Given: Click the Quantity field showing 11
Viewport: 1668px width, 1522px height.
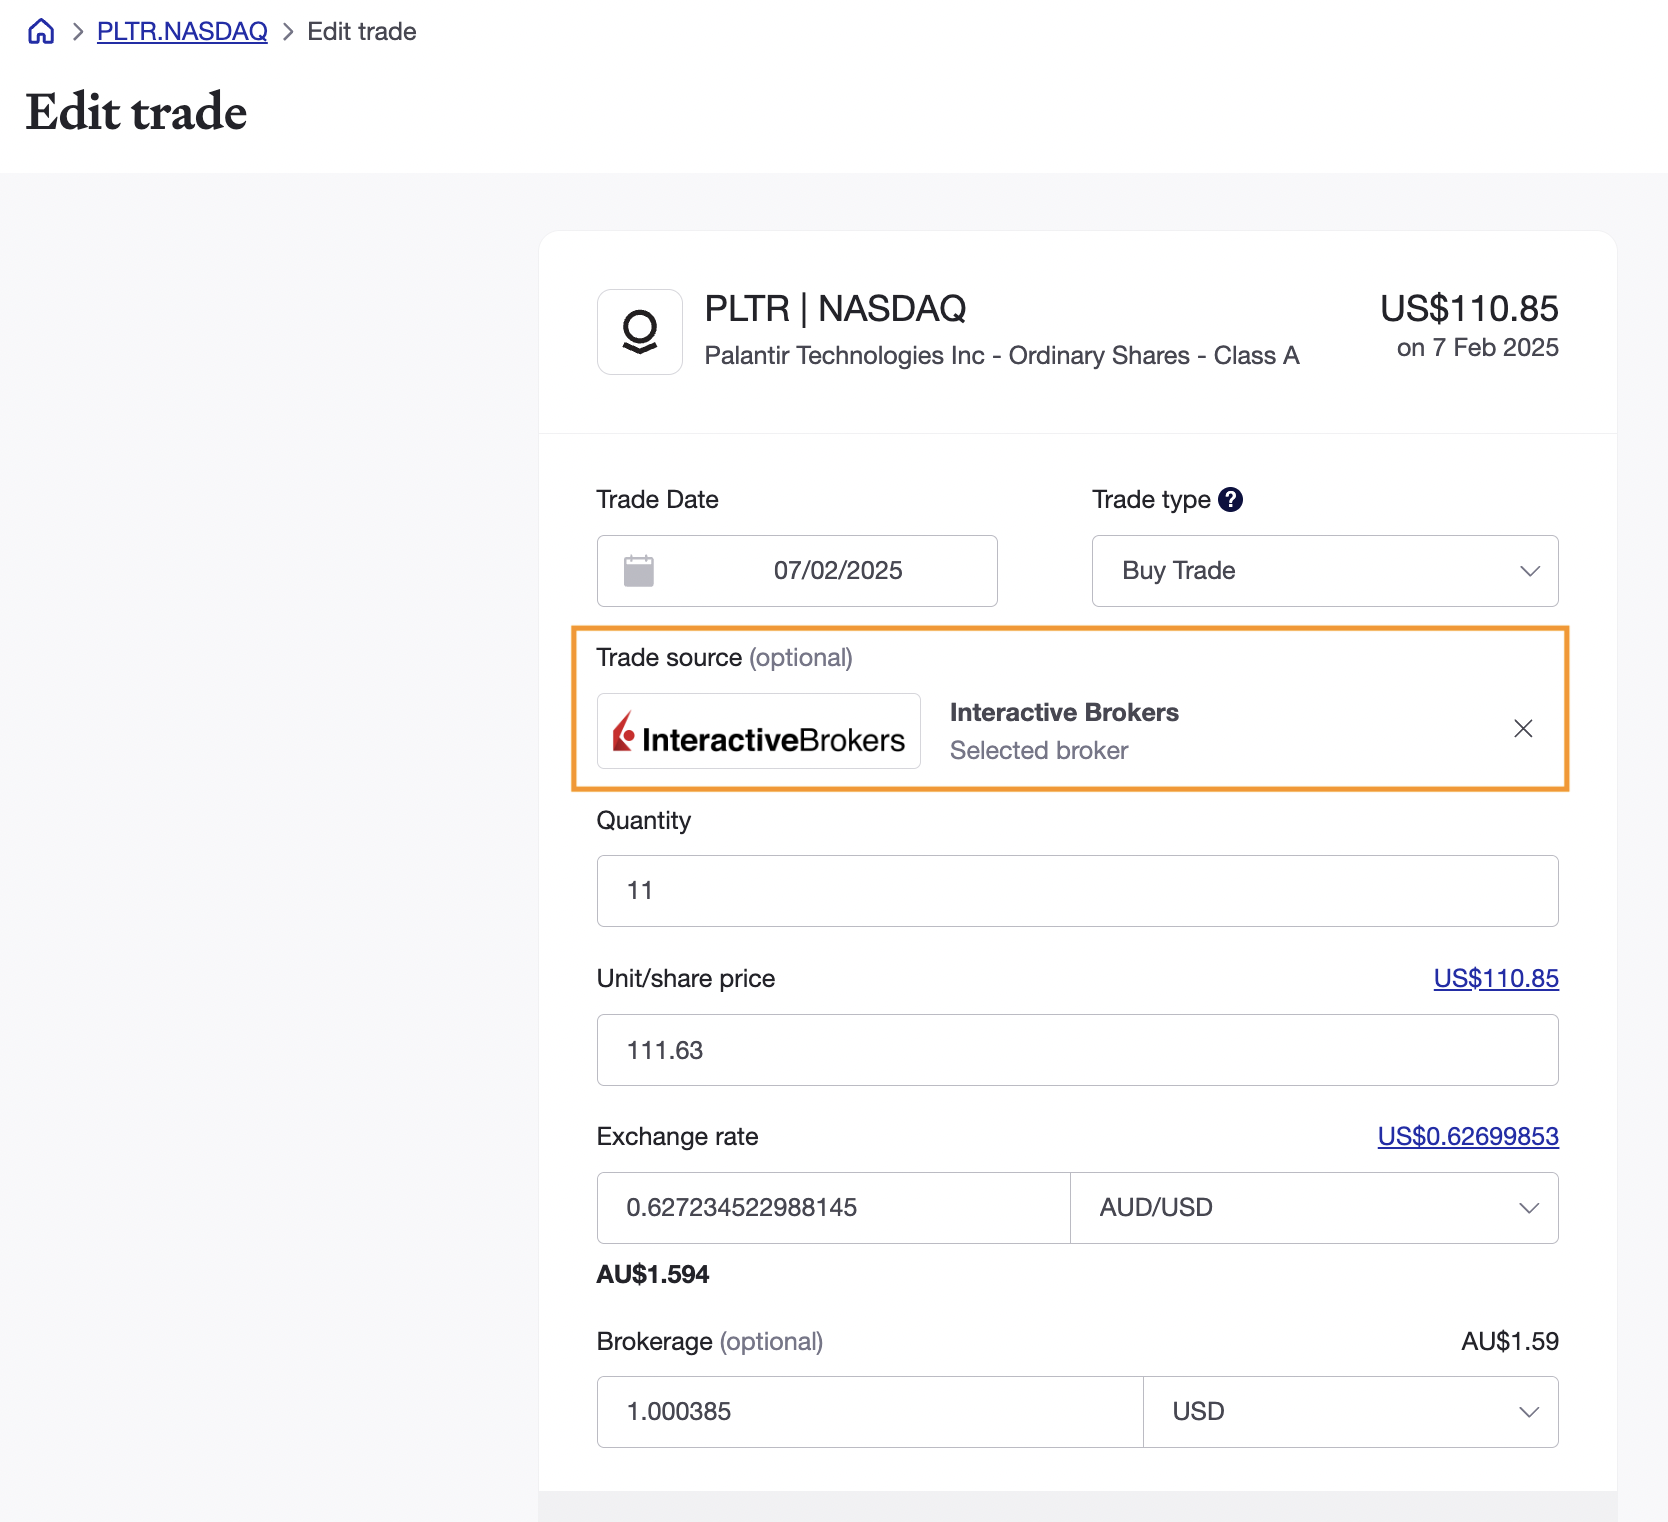Looking at the screenshot, I should pyautogui.click(x=1076, y=890).
